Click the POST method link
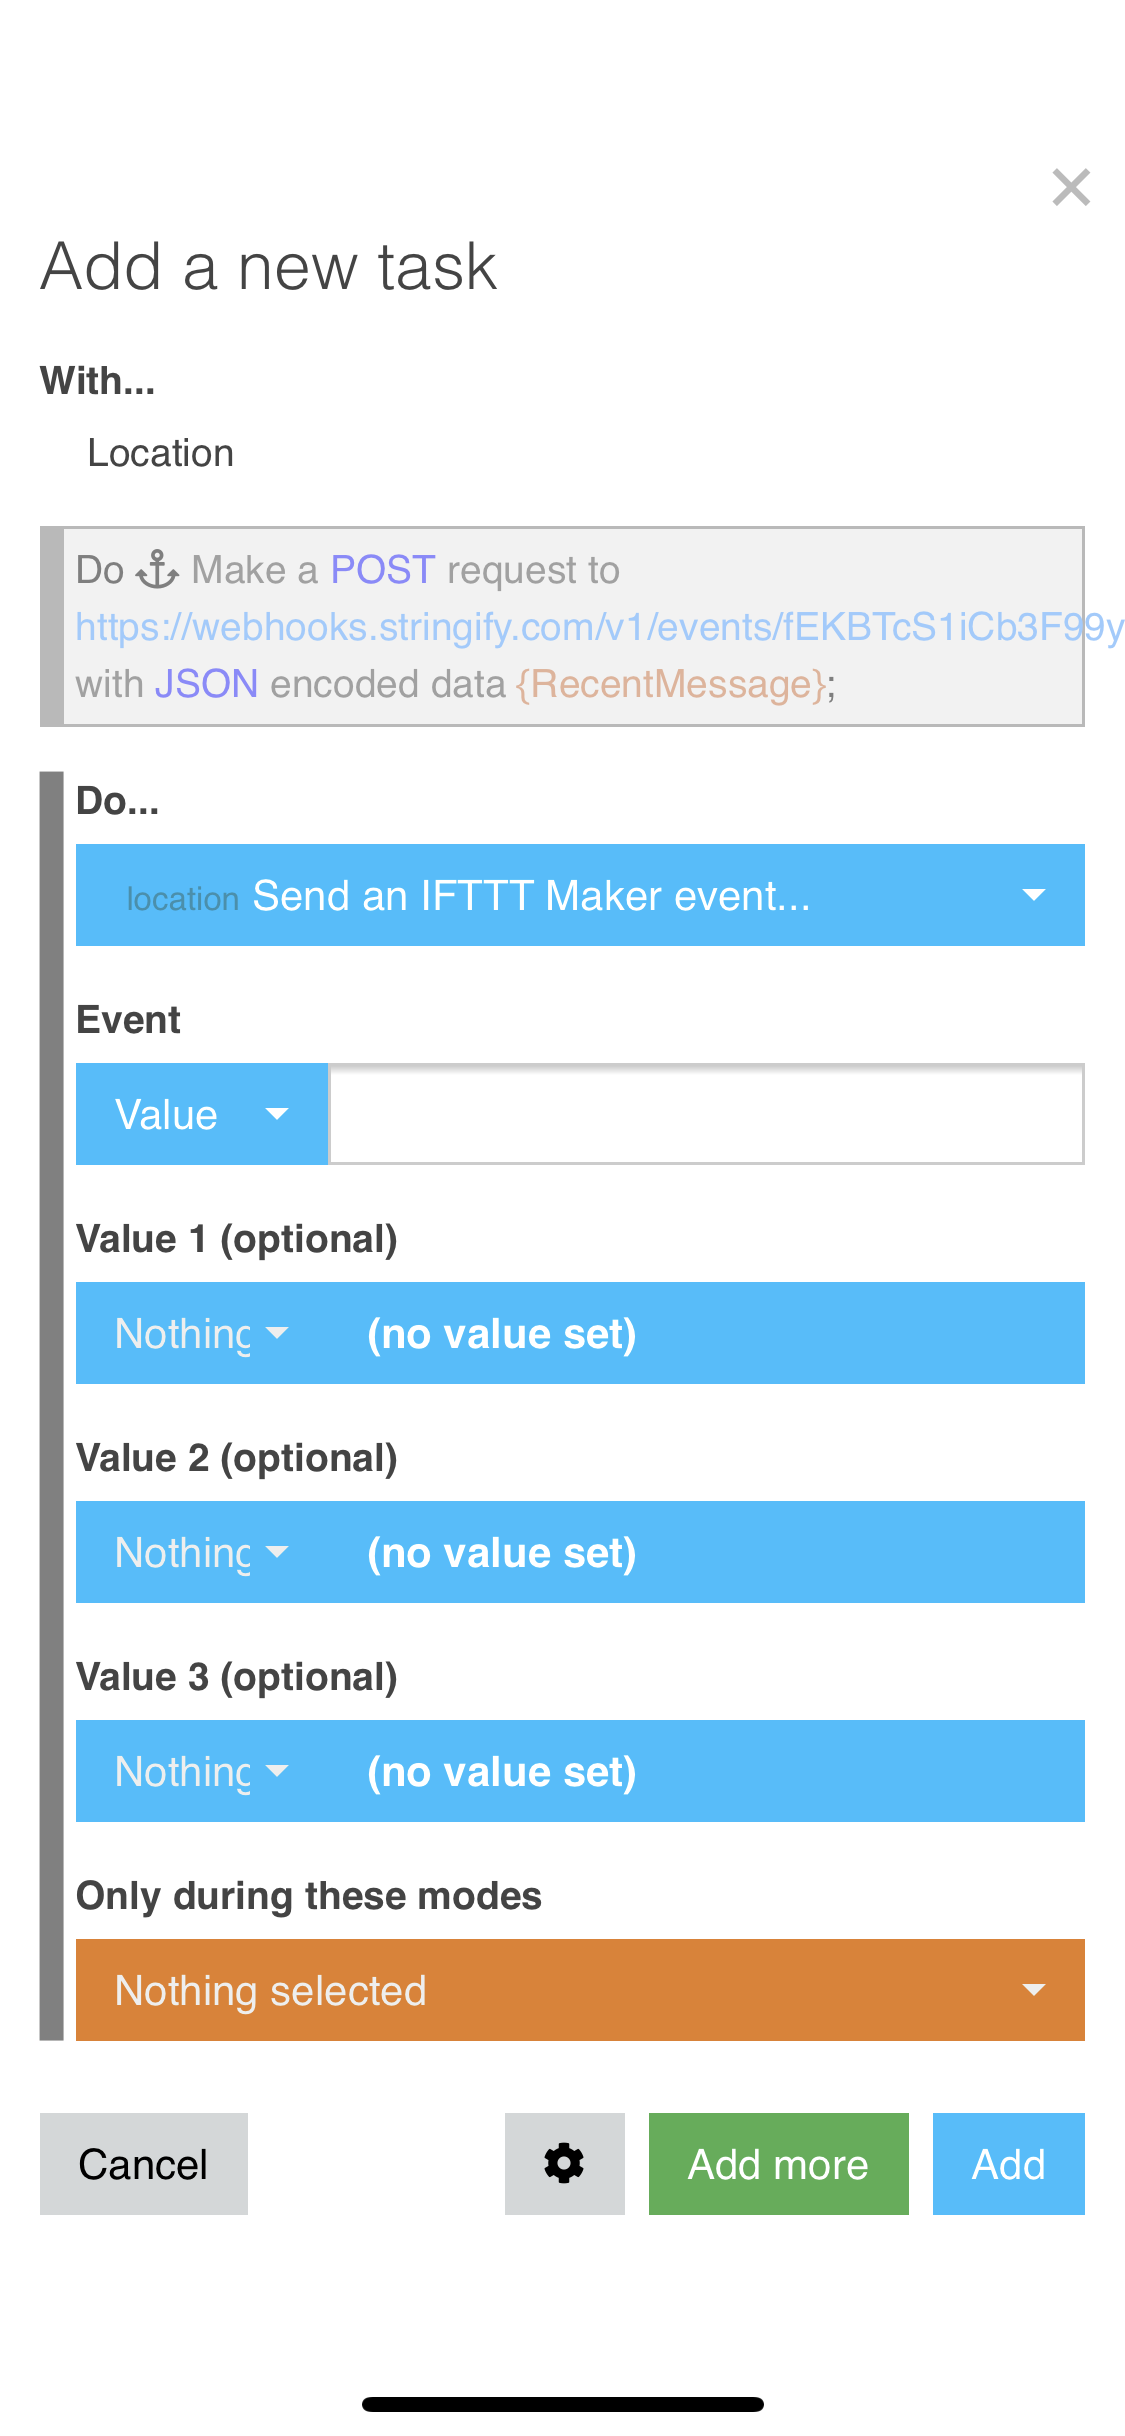The width and height of the screenshot is (1125, 2436). click(x=383, y=570)
